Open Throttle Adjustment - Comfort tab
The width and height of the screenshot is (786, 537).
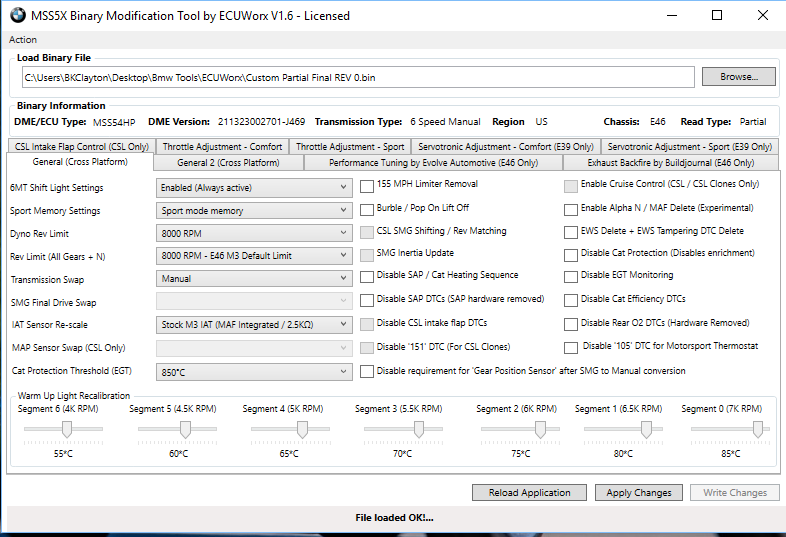(x=222, y=146)
